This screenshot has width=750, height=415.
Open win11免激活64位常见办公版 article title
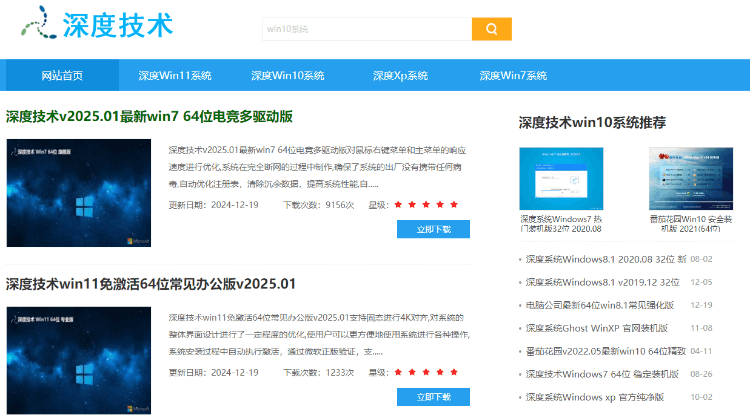click(x=151, y=284)
